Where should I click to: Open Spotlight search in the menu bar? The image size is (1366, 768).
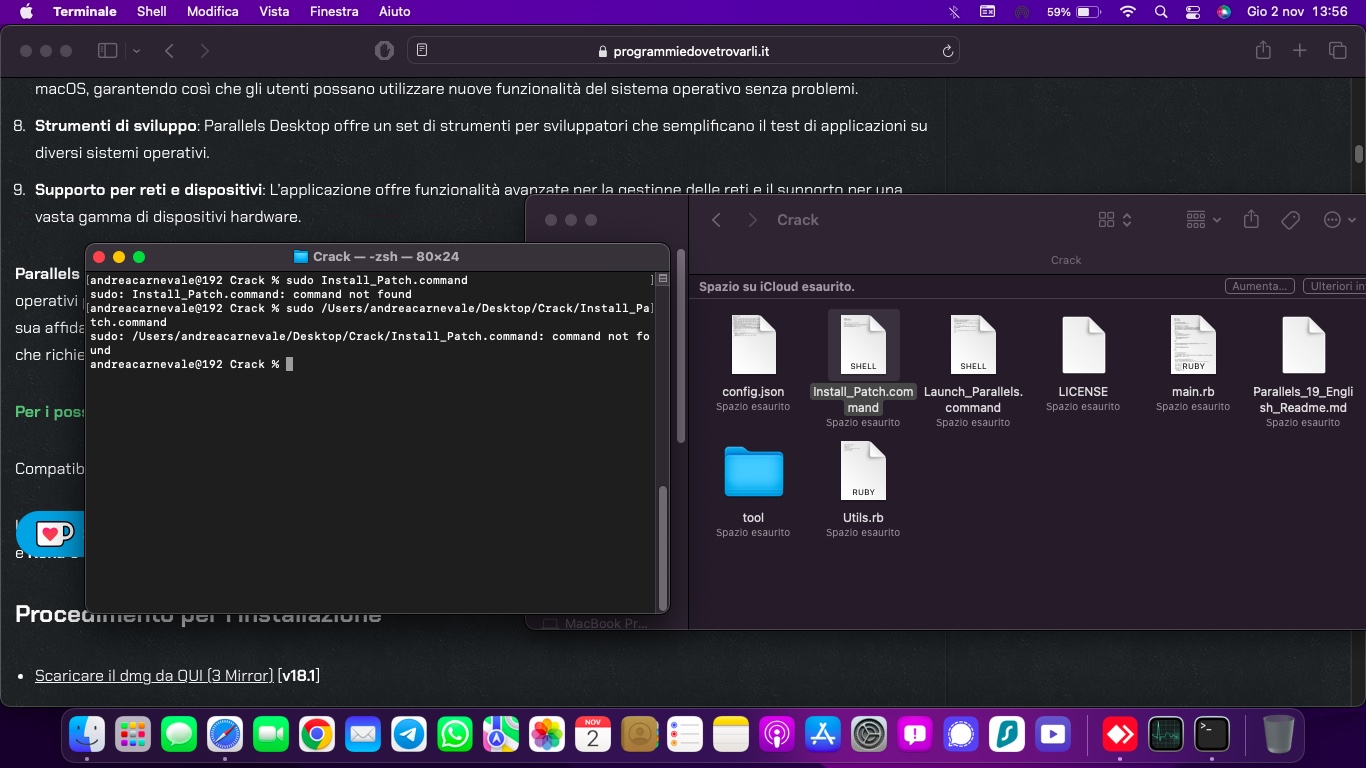(x=1161, y=12)
